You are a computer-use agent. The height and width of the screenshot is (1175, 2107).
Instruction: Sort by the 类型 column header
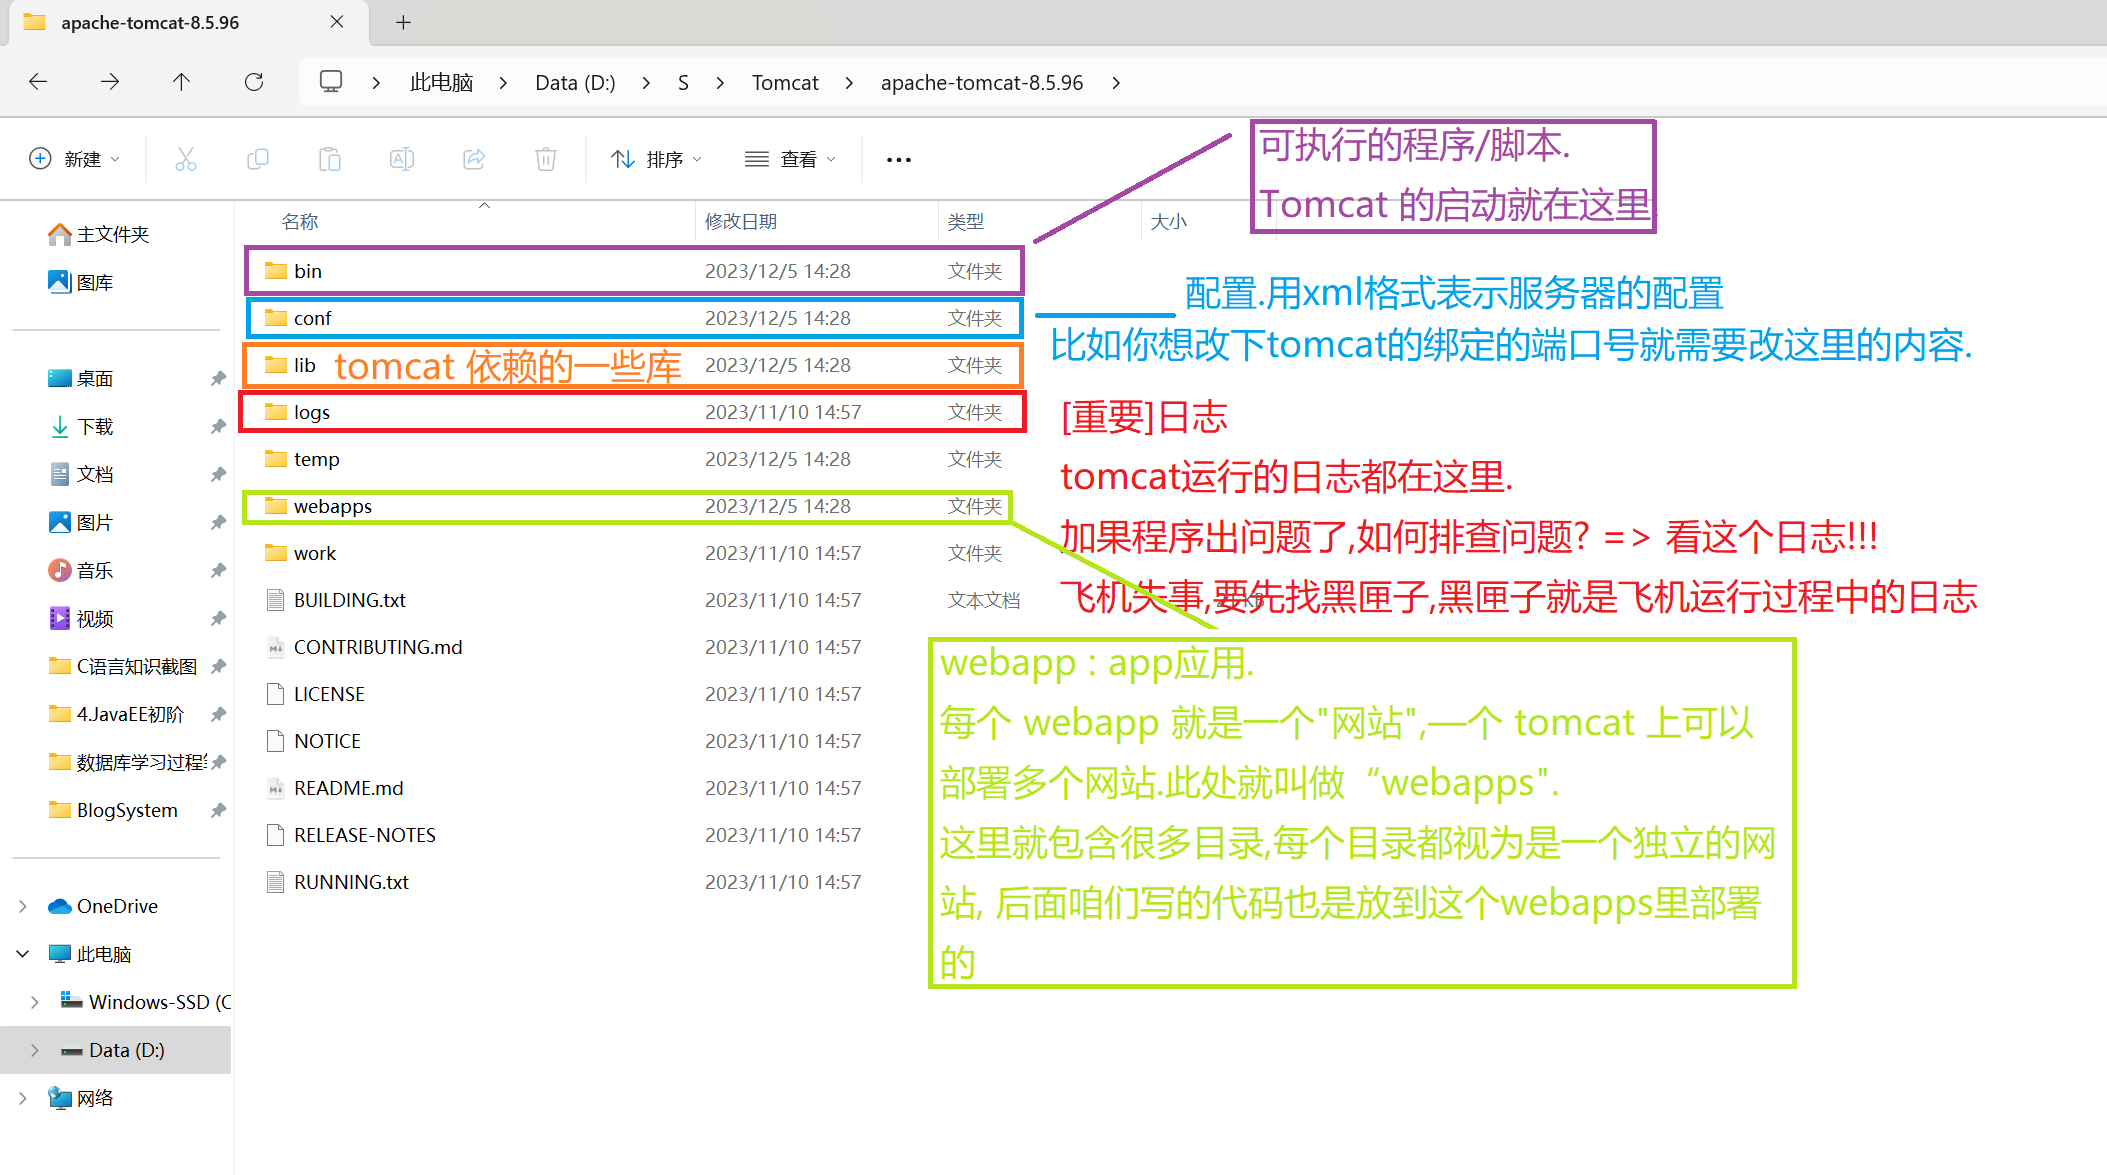(966, 221)
